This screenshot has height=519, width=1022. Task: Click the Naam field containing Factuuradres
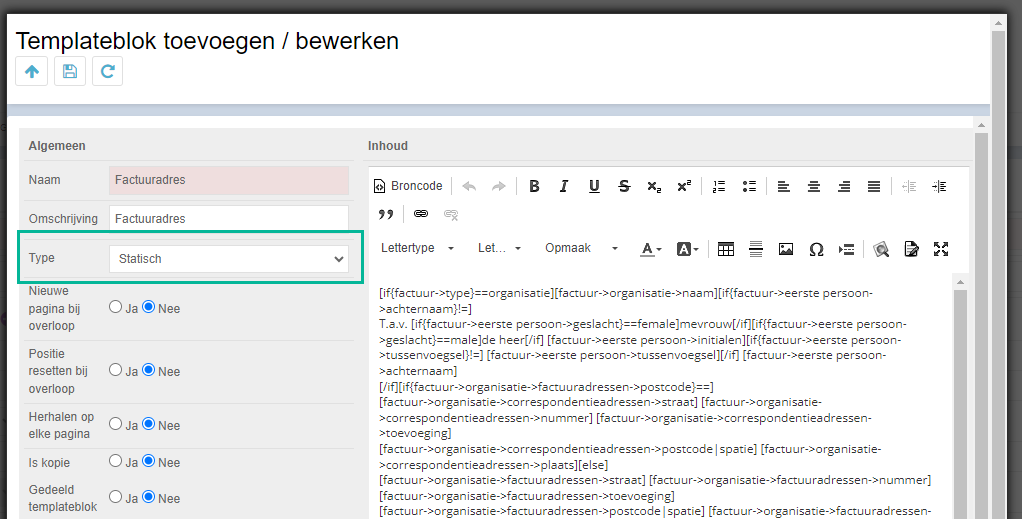click(x=229, y=180)
